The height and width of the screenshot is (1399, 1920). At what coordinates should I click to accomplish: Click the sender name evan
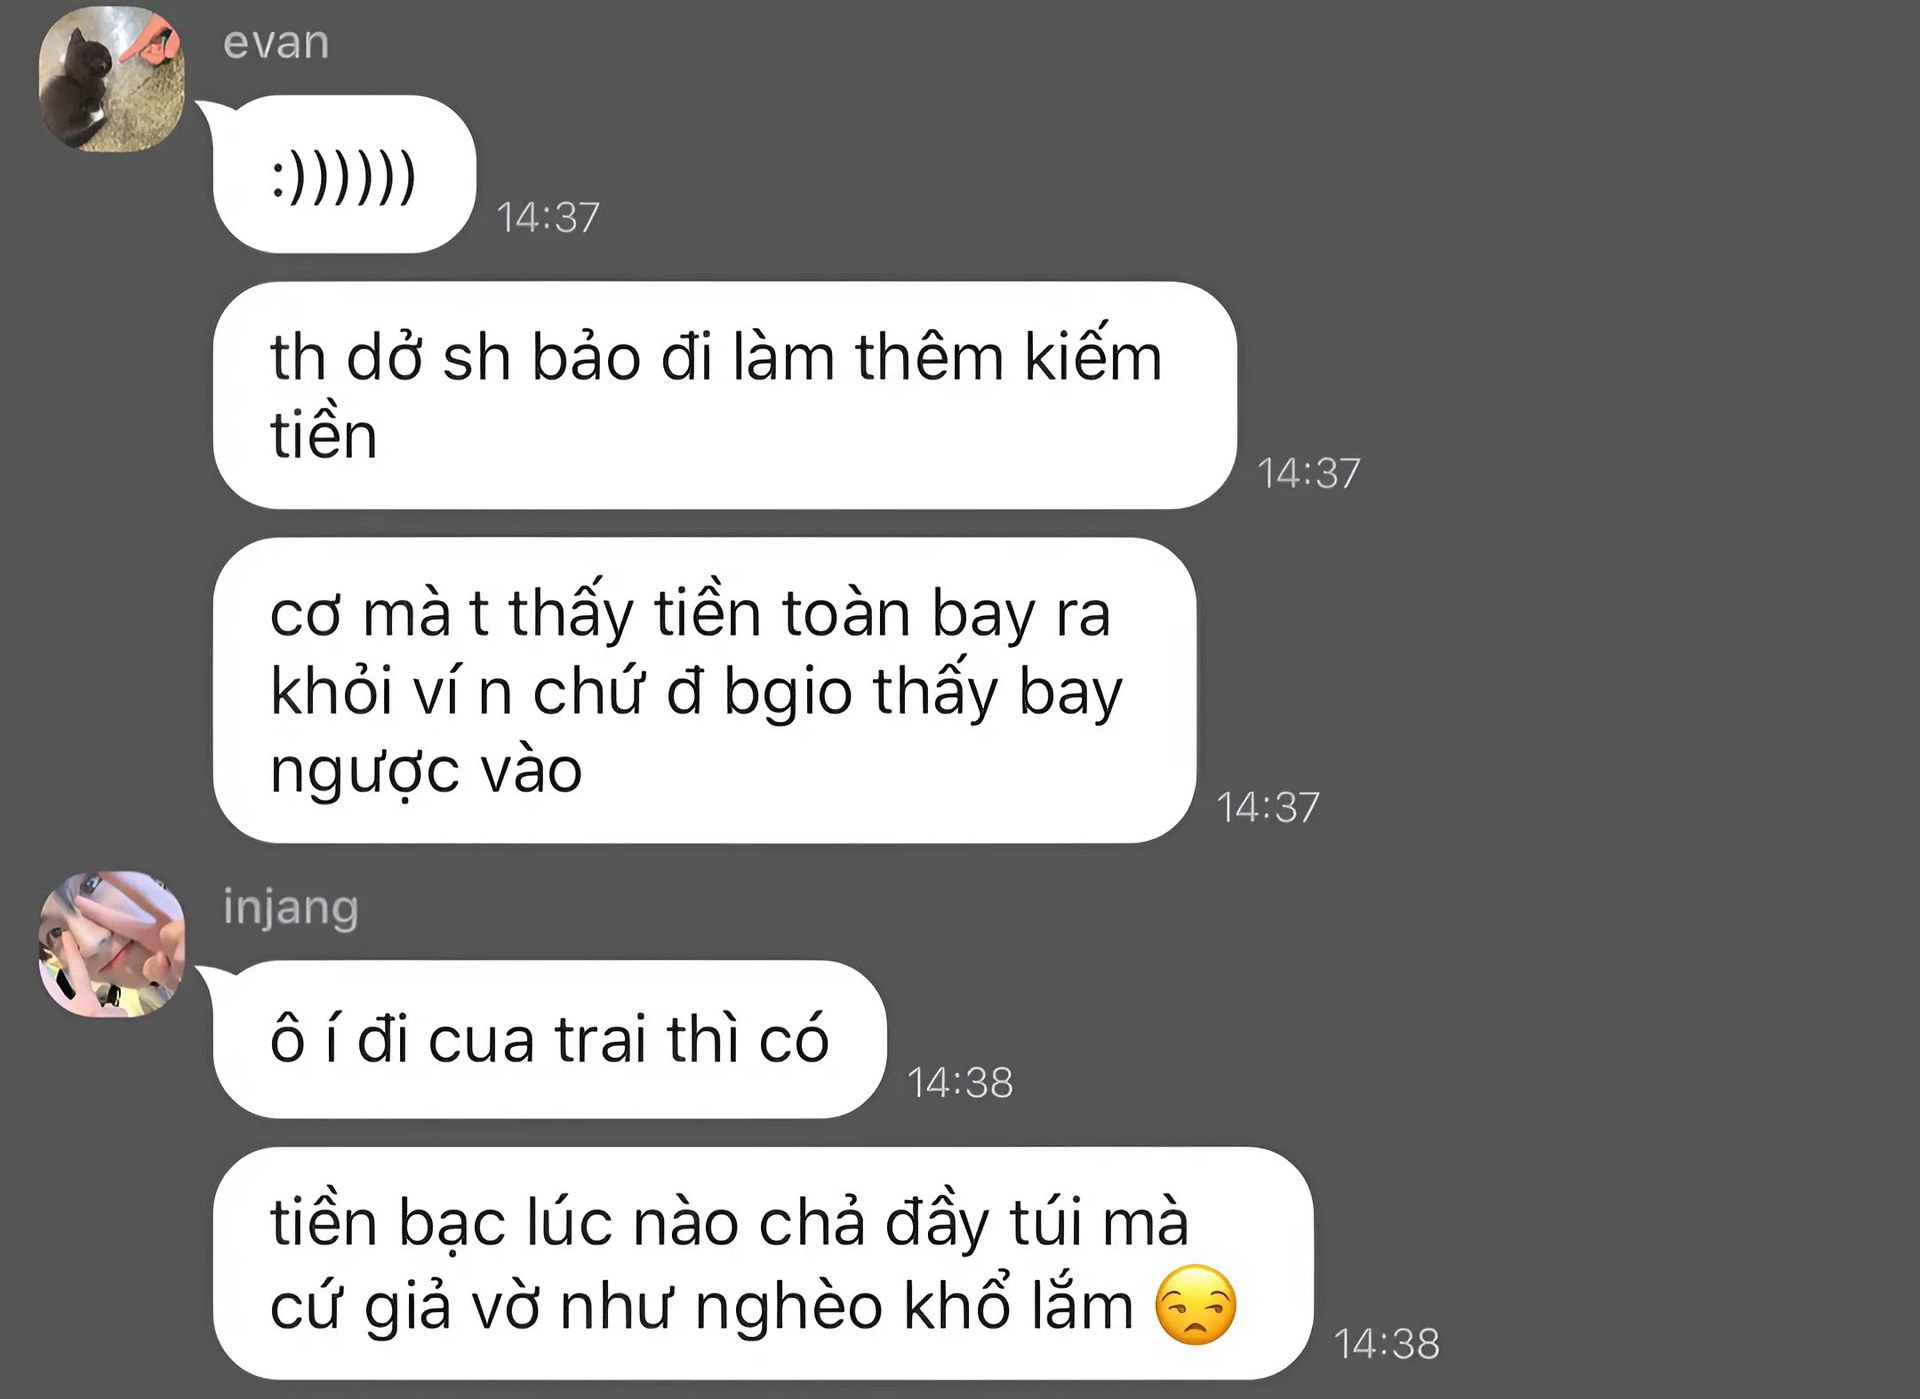coord(276,43)
